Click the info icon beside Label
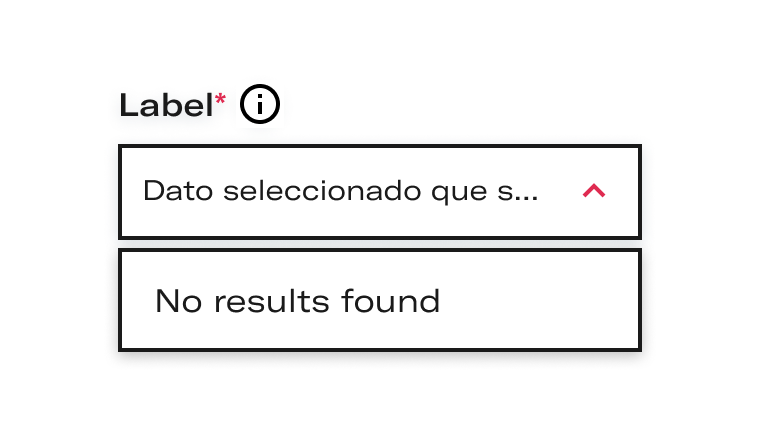The height and width of the screenshot is (432, 762). [260, 104]
